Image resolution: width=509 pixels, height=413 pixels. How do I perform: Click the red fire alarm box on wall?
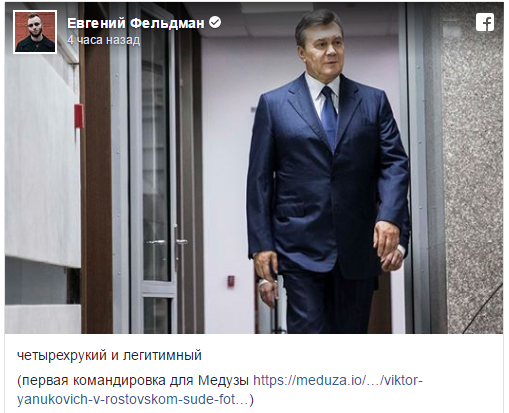[79, 116]
